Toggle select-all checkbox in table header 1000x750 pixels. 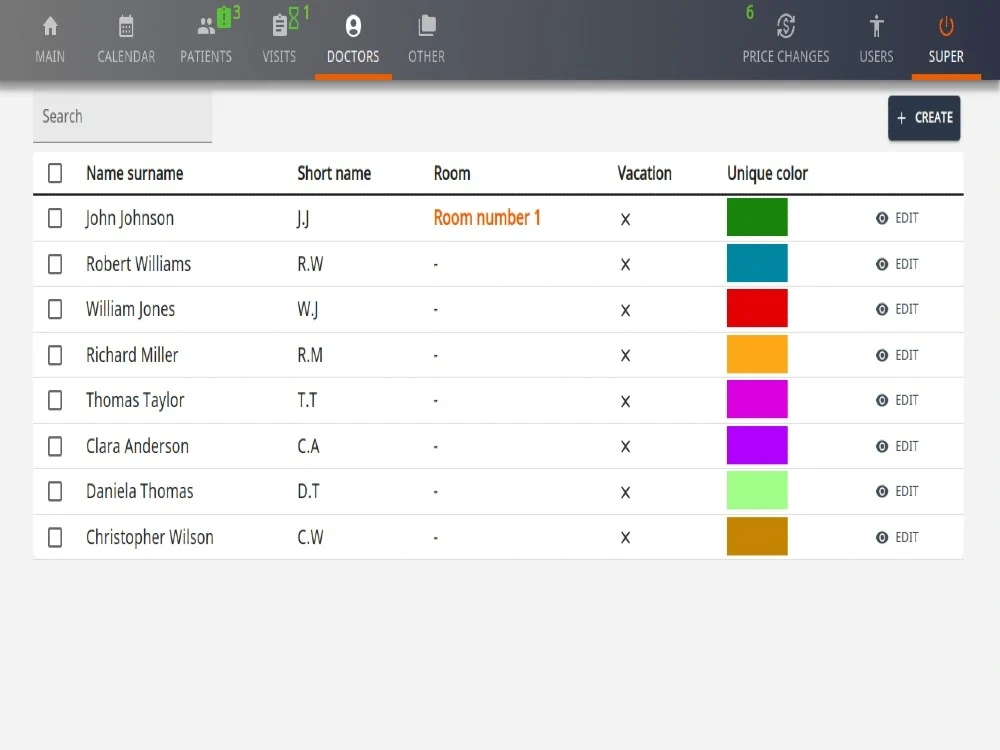[55, 173]
